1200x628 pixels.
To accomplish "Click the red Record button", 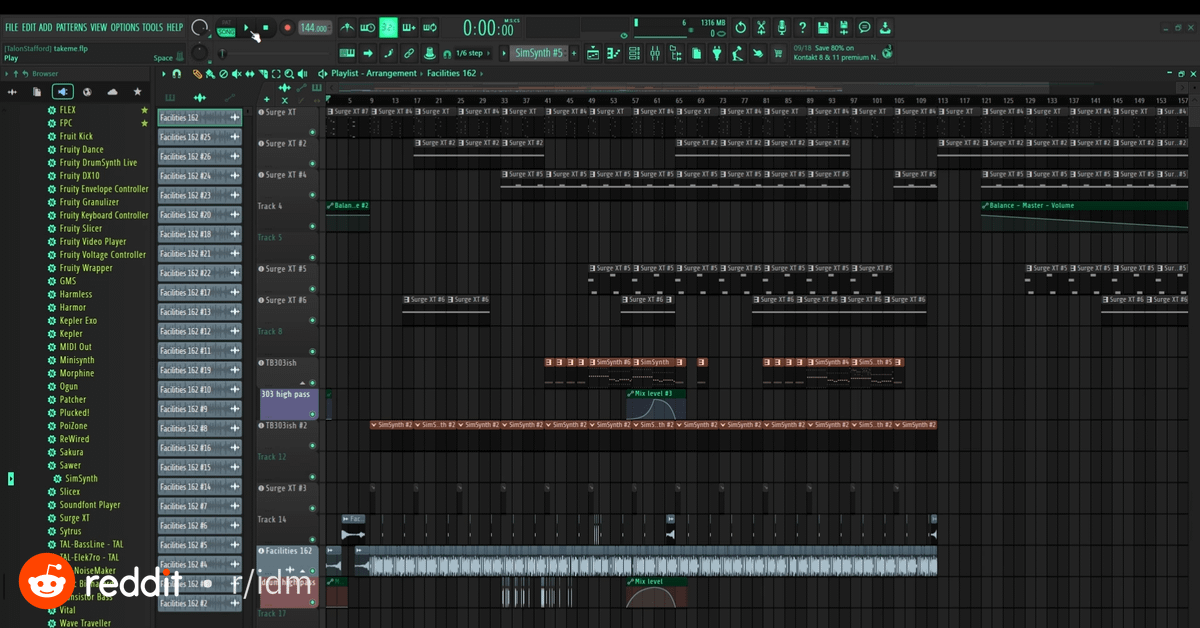I will click(x=287, y=28).
